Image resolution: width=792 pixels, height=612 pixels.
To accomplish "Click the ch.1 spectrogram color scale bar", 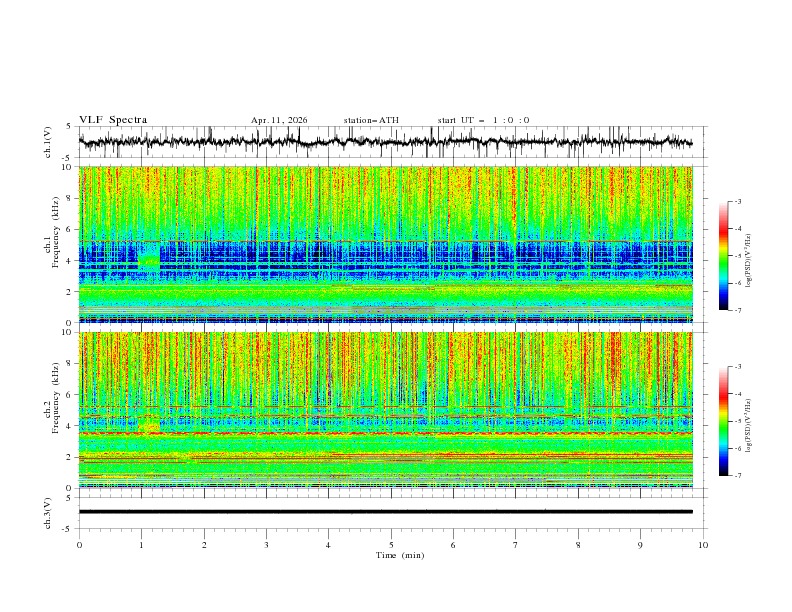I will pyautogui.click(x=723, y=256).
